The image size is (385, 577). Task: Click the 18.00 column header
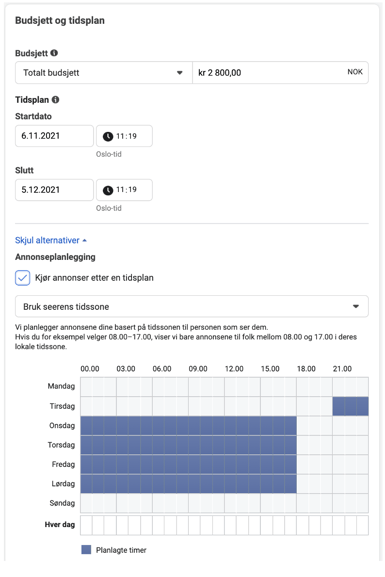306,369
